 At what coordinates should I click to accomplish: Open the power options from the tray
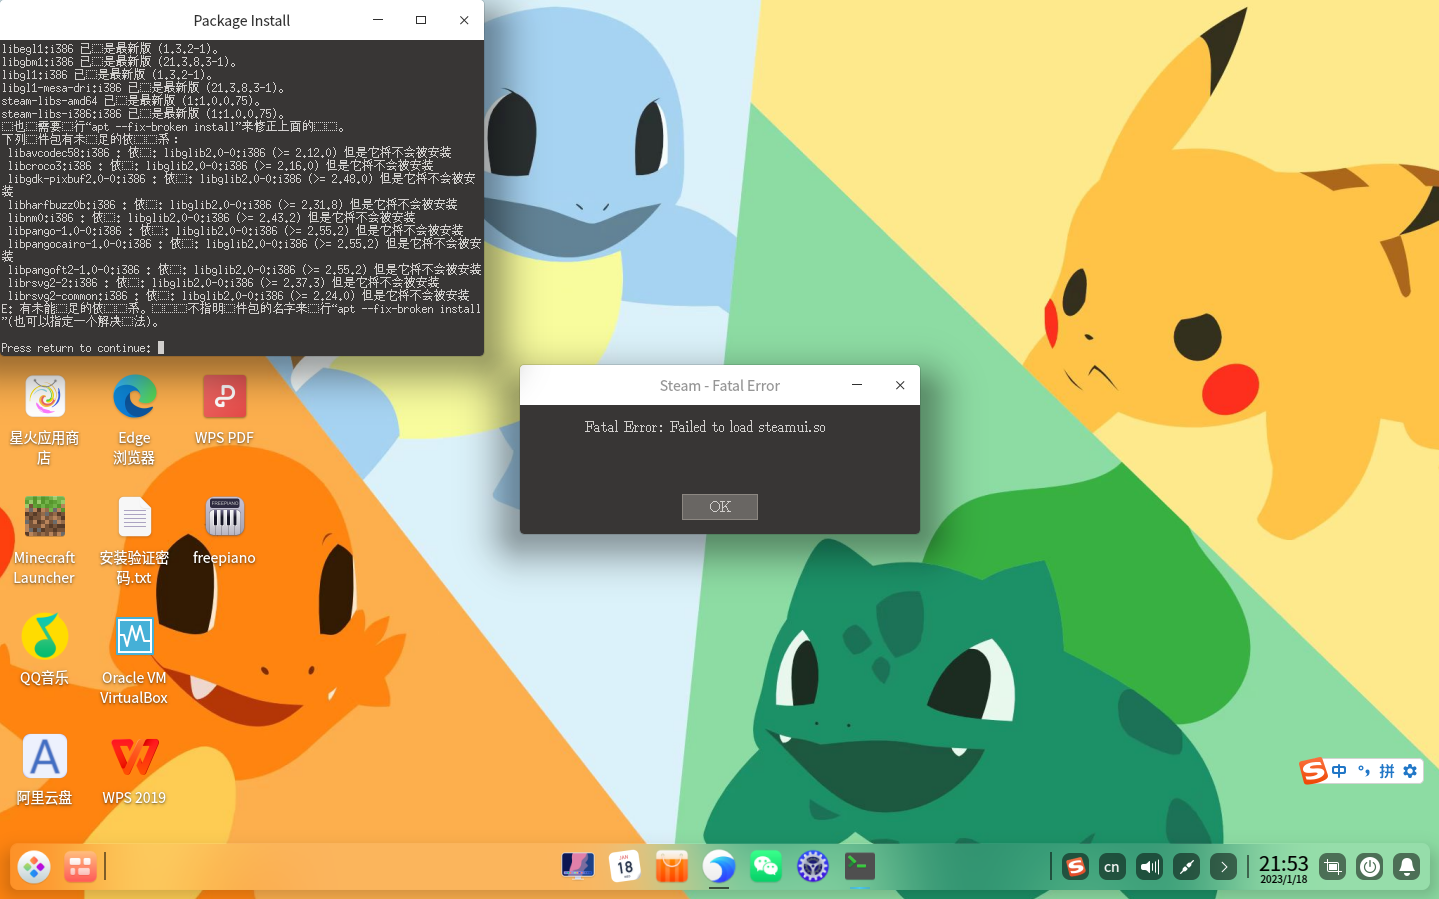click(x=1369, y=867)
